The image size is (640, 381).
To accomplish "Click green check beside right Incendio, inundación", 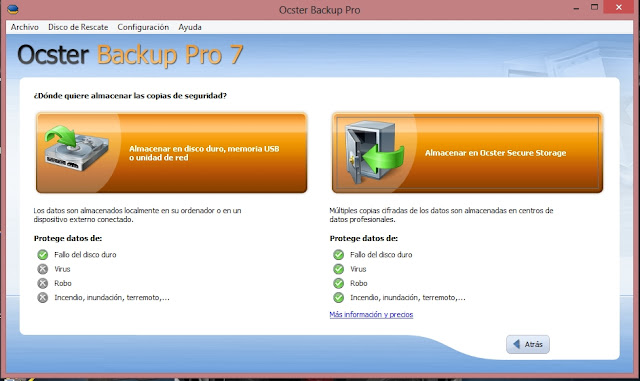I will coord(338,298).
